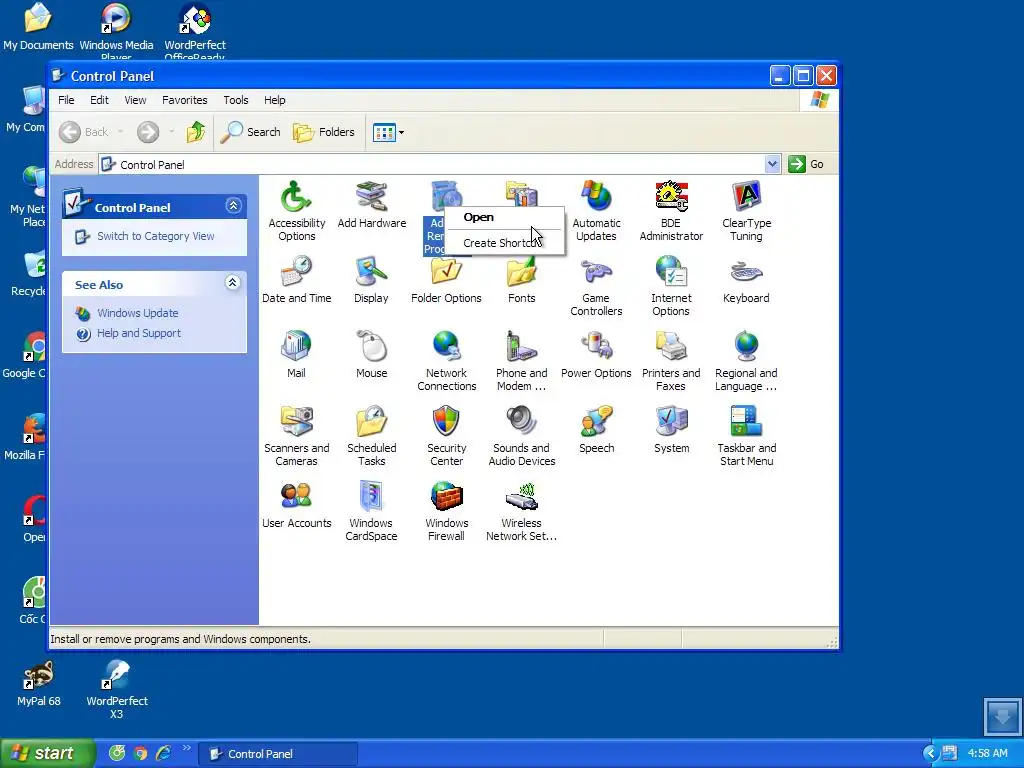This screenshot has height=768, width=1024.
Task: Open the Speech applet icon
Action: tap(596, 430)
